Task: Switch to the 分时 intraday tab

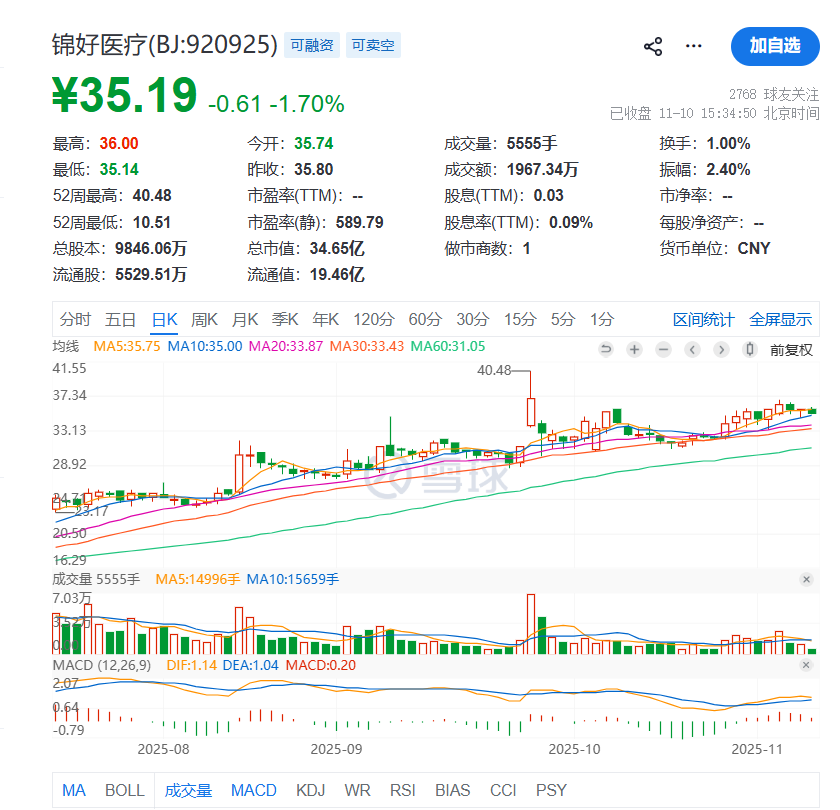Action: (x=75, y=320)
